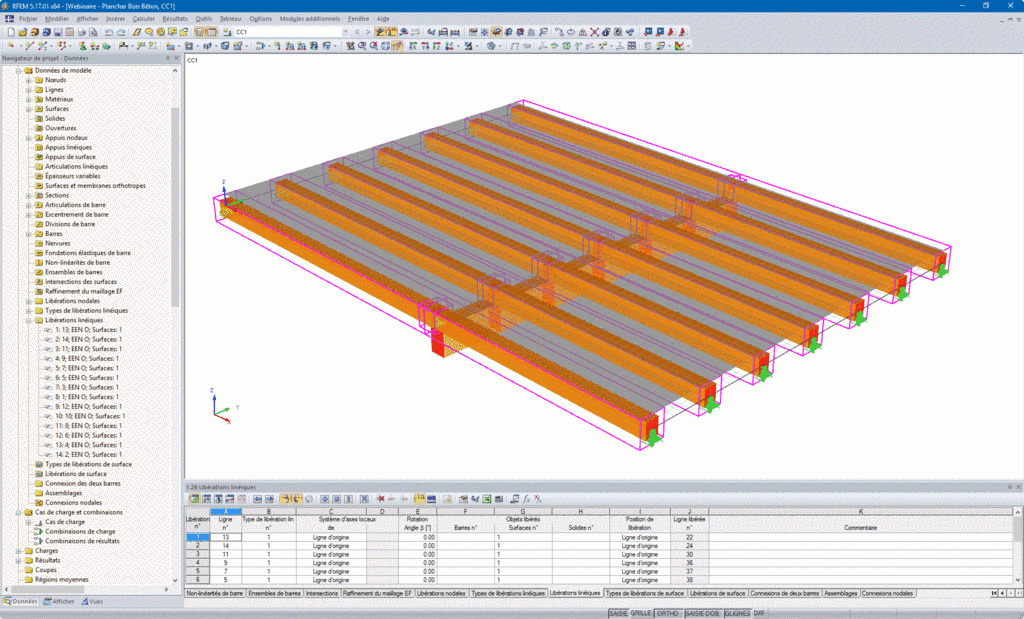Viewport: 1024px width, 619px height.
Task: Close the 1.26 Libérations linéiques table panel
Action: 1018,487
